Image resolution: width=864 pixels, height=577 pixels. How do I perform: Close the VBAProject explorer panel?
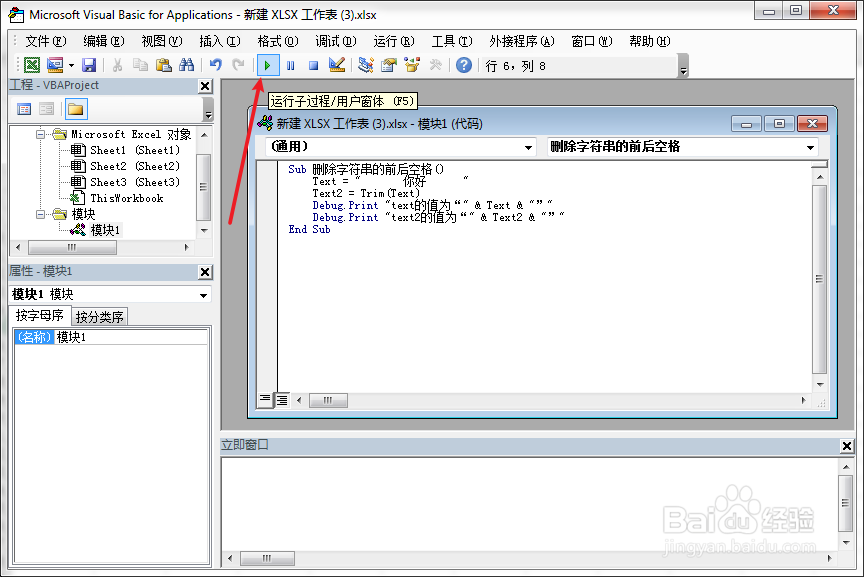click(x=205, y=86)
